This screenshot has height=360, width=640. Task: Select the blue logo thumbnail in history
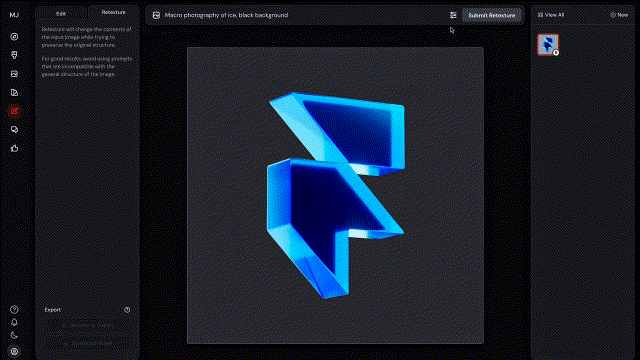(548, 44)
